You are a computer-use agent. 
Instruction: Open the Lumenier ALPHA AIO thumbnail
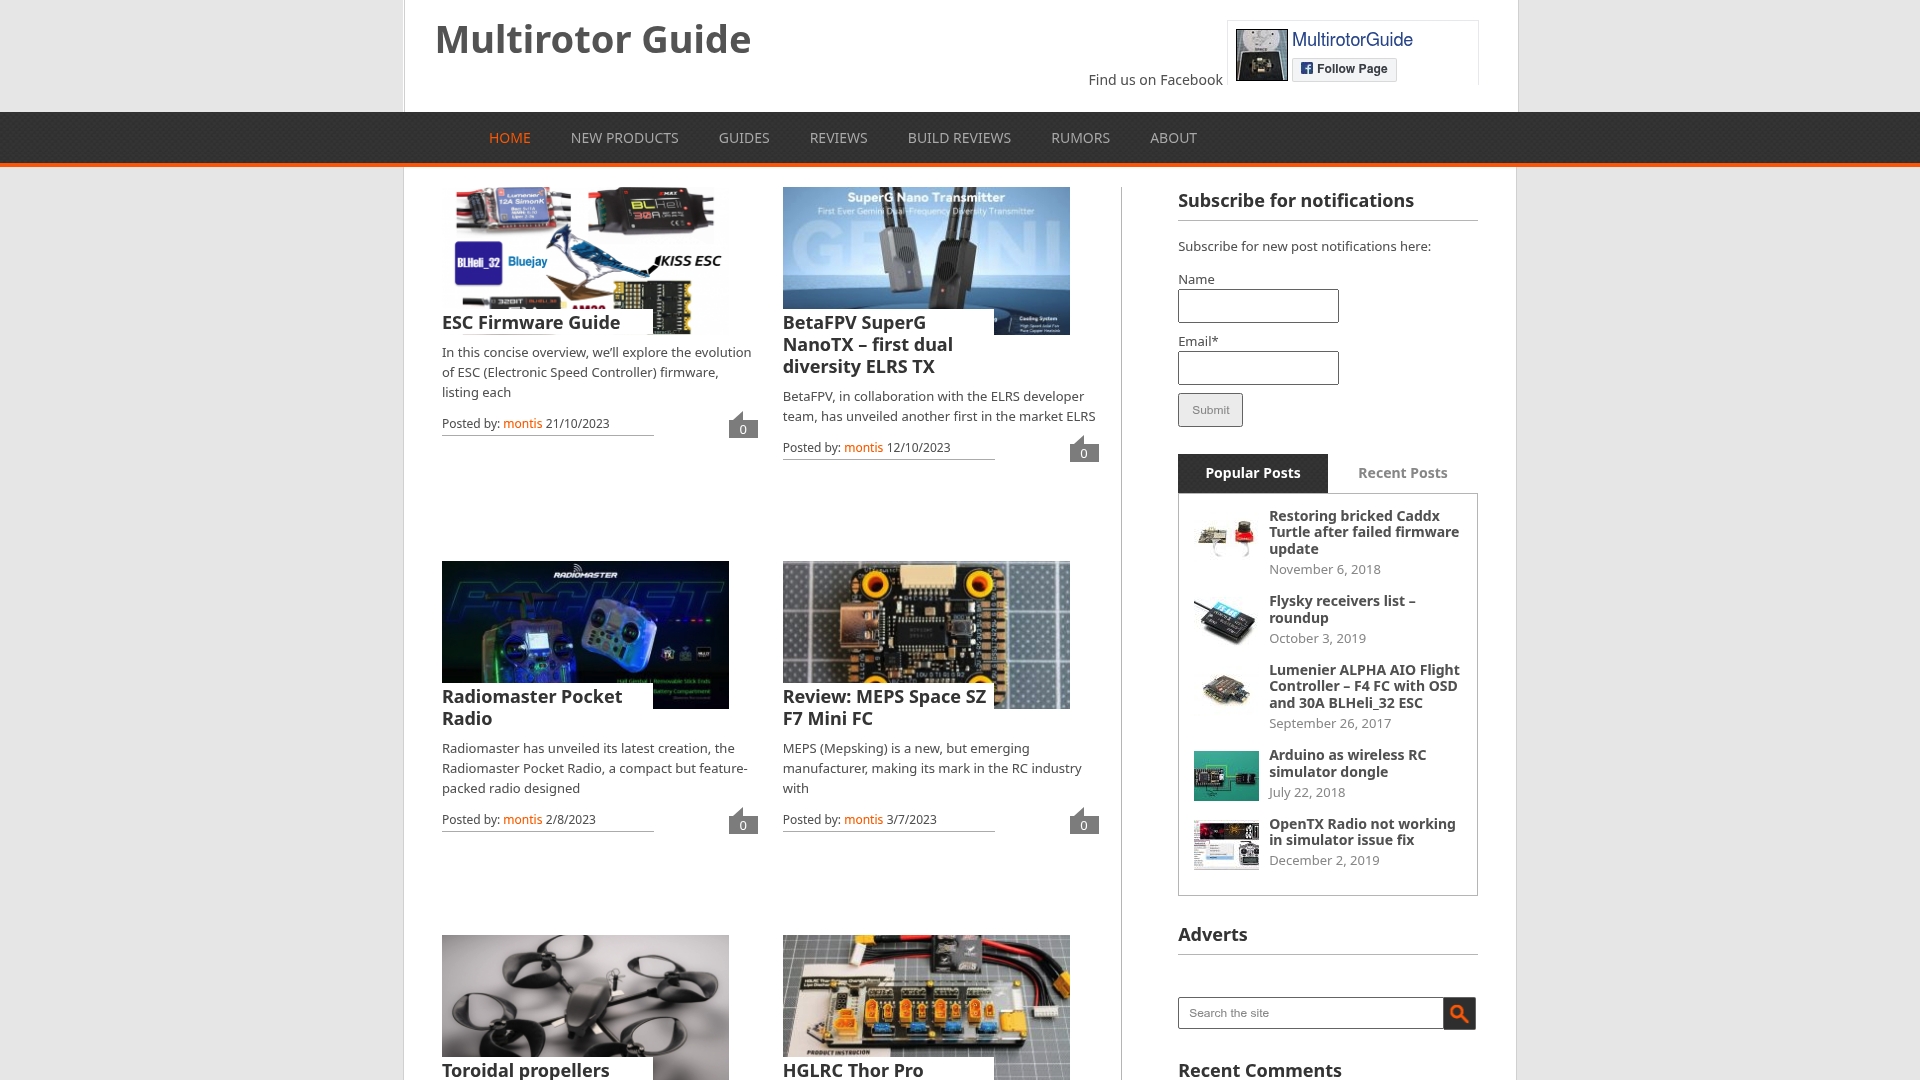(1226, 690)
